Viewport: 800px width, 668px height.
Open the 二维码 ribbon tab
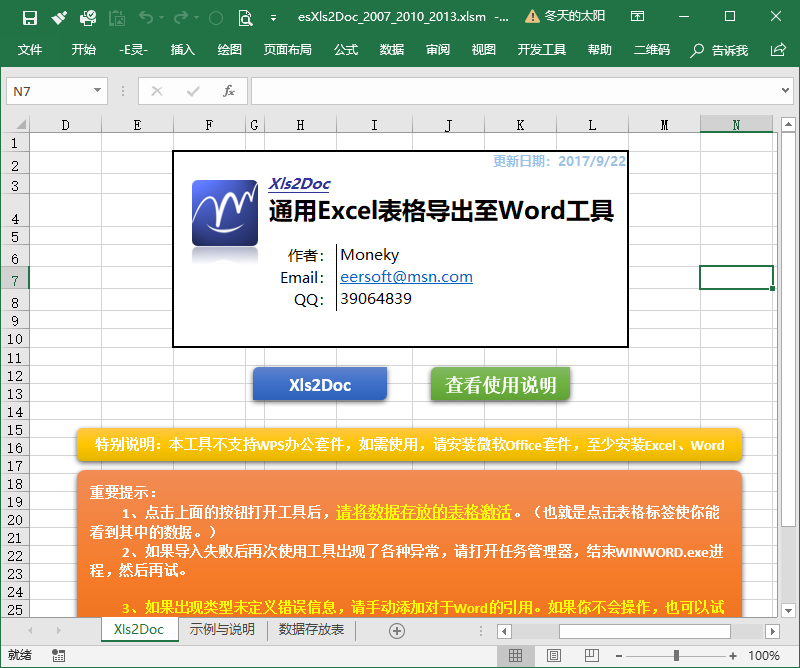coord(652,50)
